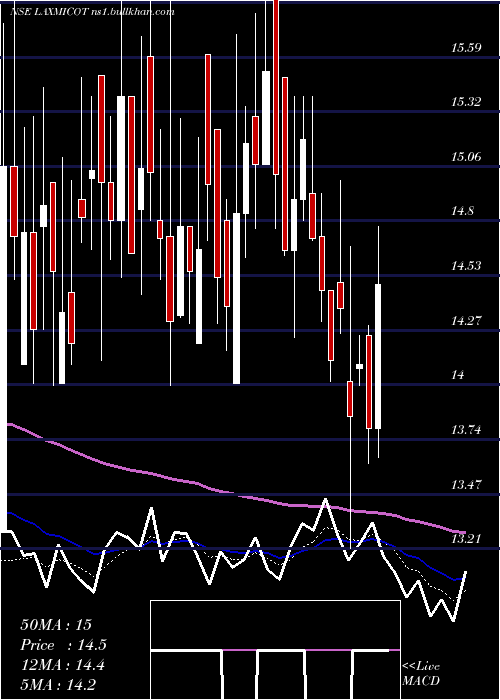Click the MACD histogram panel box

pyautogui.click(x=275, y=650)
